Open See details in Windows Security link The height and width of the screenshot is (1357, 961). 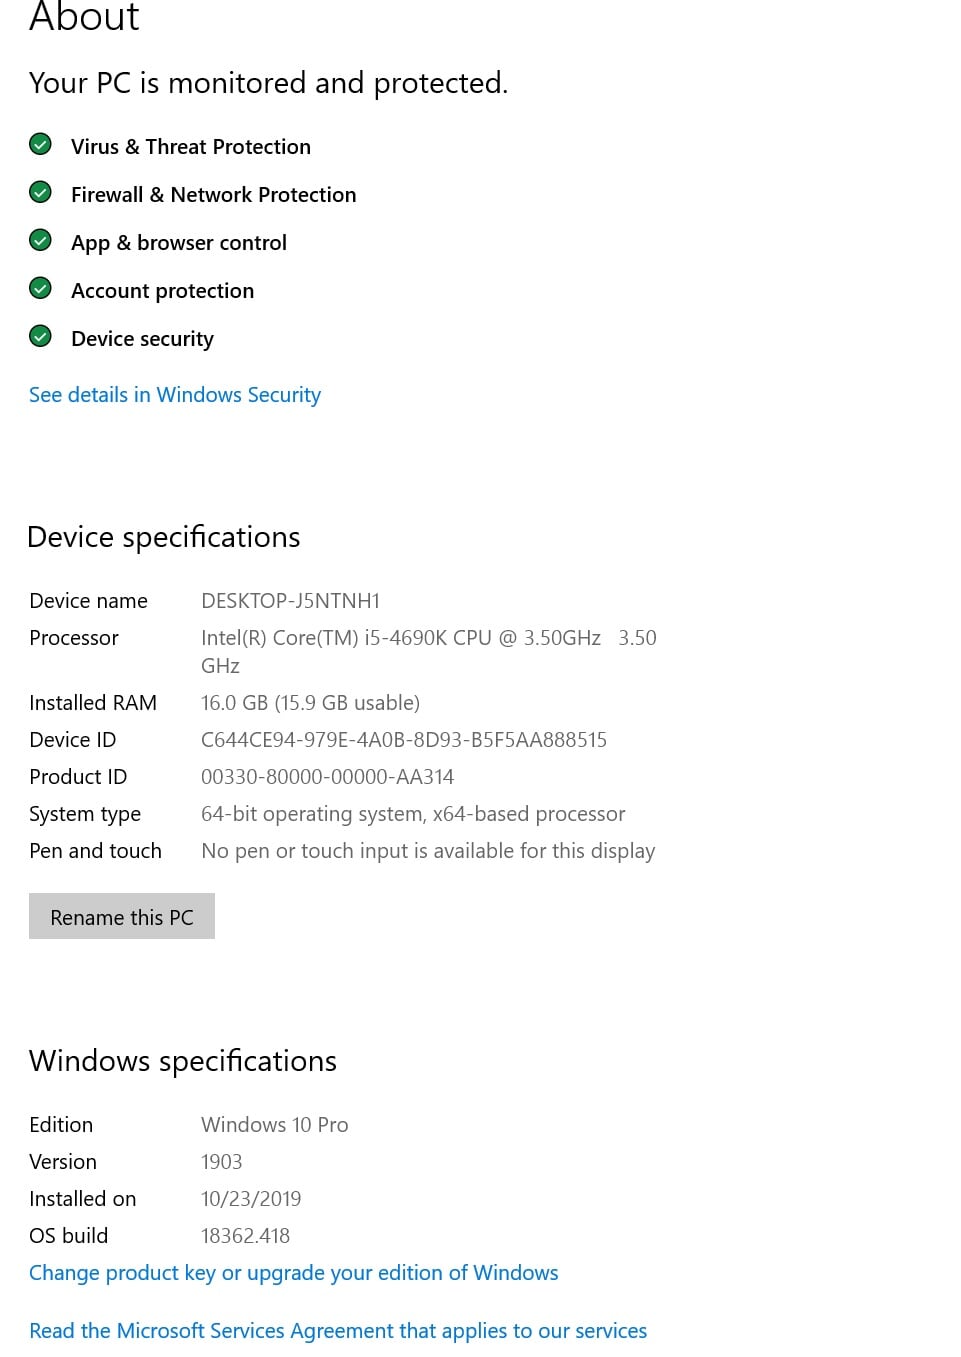coord(175,395)
